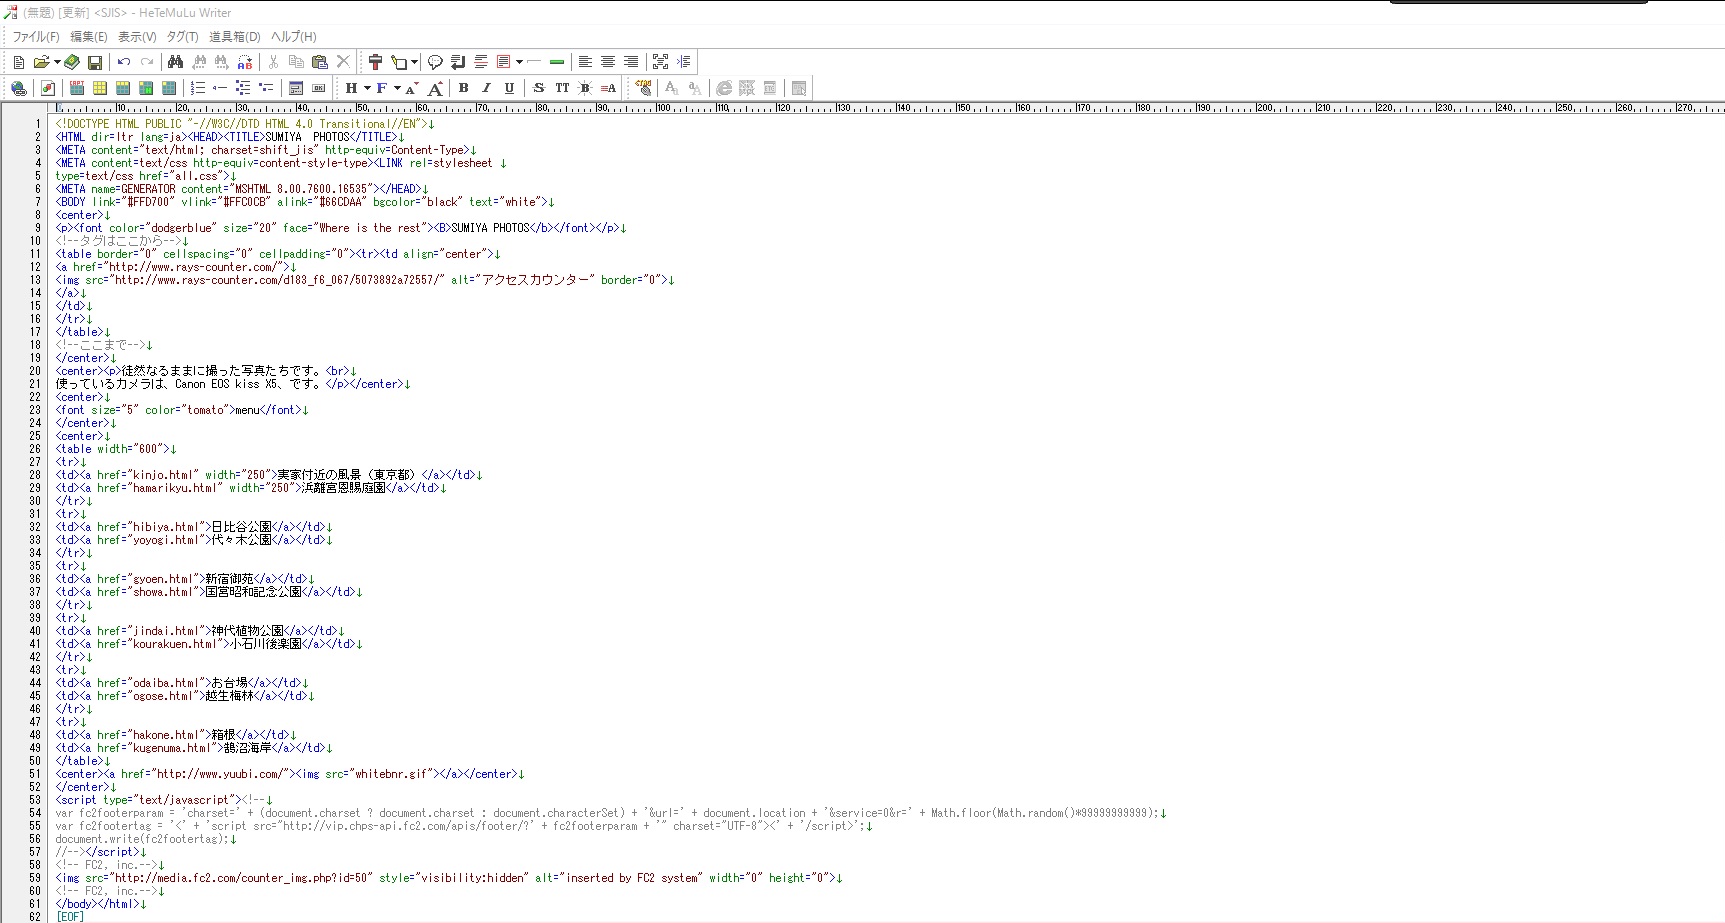Create a new document with the New icon
The width and height of the screenshot is (1725, 923).
coord(19,62)
